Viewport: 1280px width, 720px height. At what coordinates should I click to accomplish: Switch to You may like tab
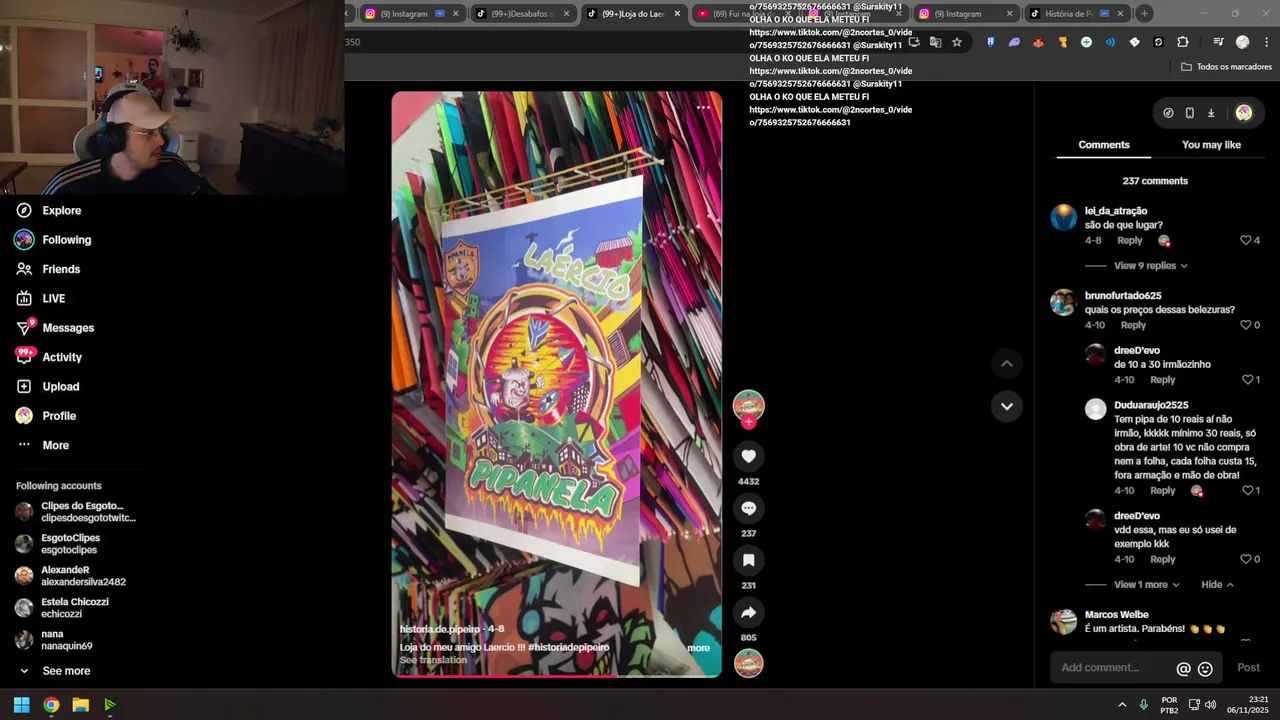tap(1211, 145)
